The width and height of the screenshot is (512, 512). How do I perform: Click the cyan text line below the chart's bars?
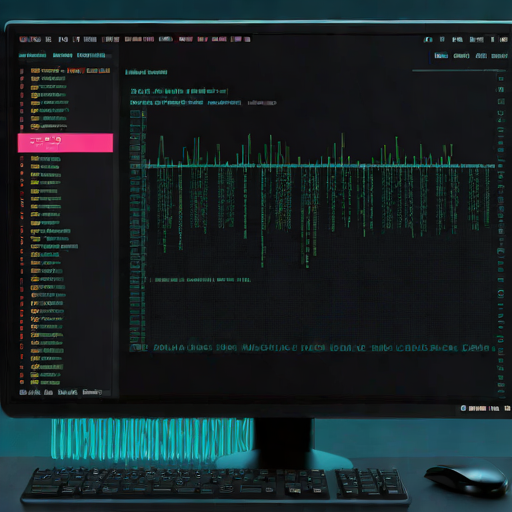(x=203, y=280)
